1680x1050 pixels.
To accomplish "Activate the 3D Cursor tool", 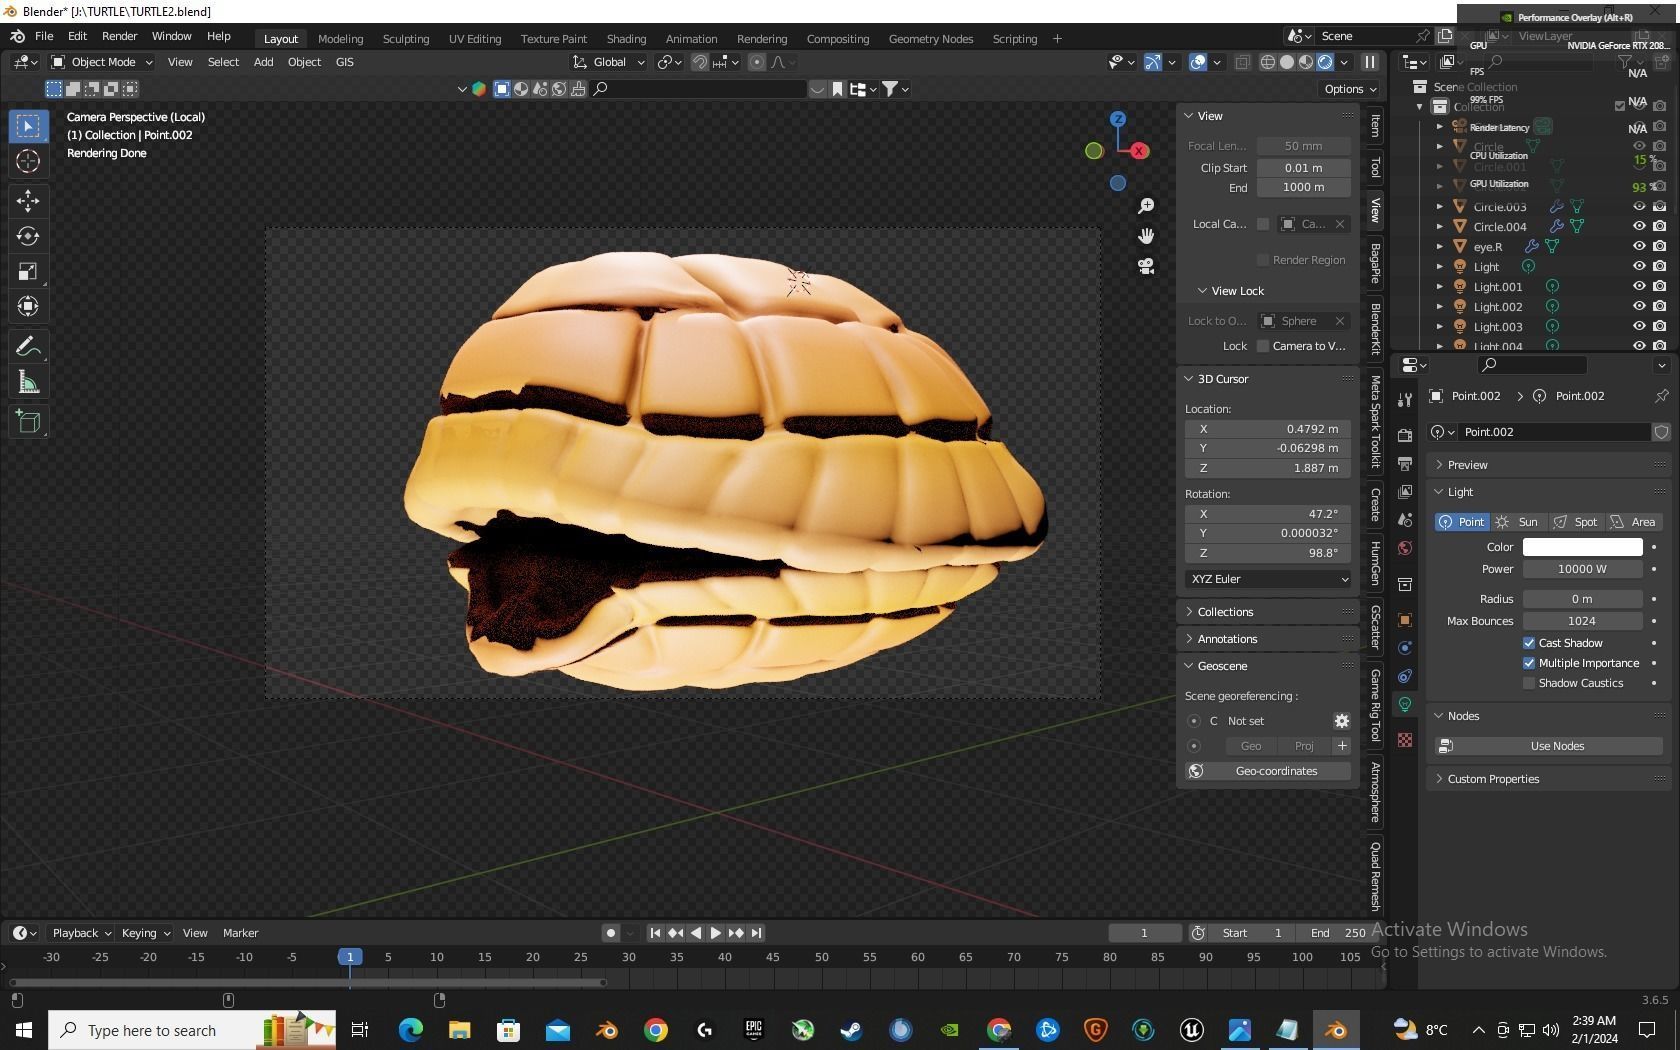I will (28, 161).
